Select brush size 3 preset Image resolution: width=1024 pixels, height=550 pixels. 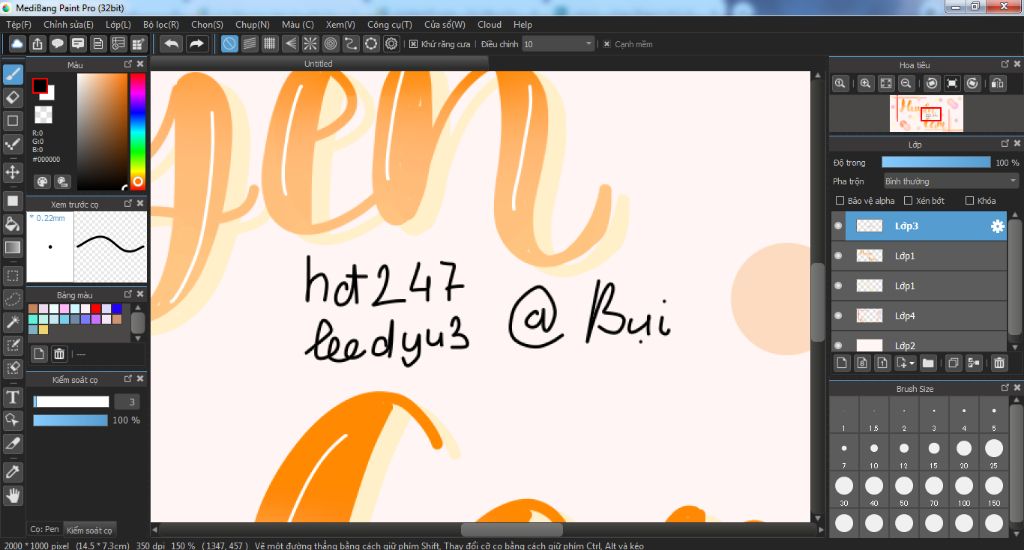934,415
